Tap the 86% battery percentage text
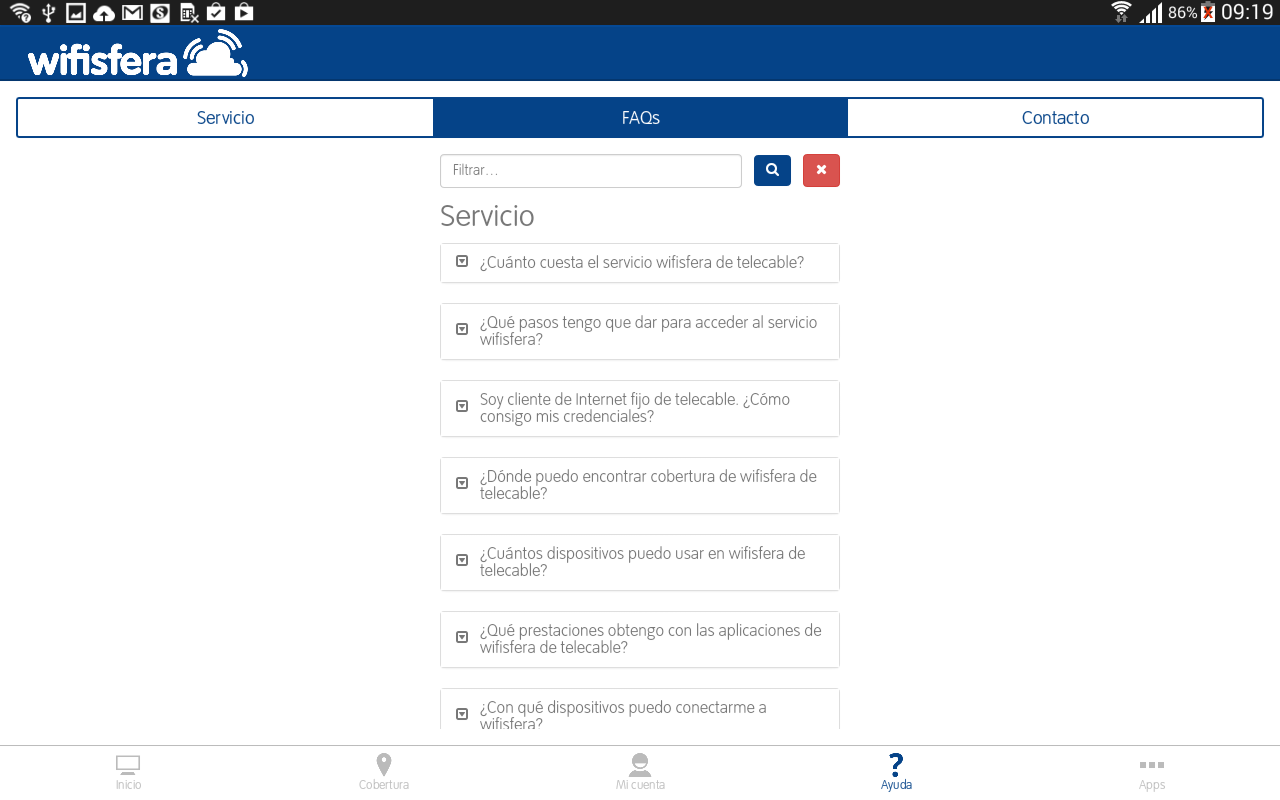The image size is (1280, 800). 1182,12
